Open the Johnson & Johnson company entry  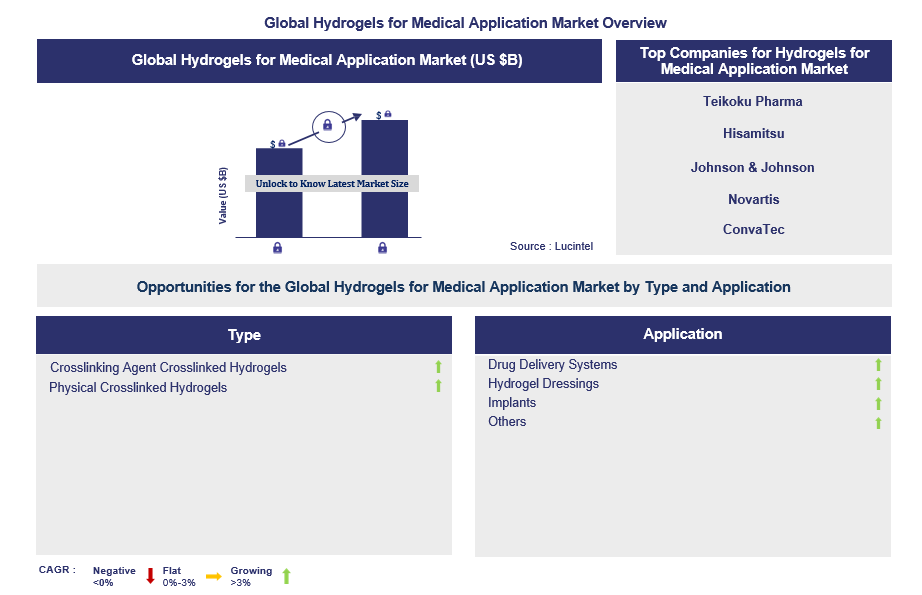coord(753,167)
